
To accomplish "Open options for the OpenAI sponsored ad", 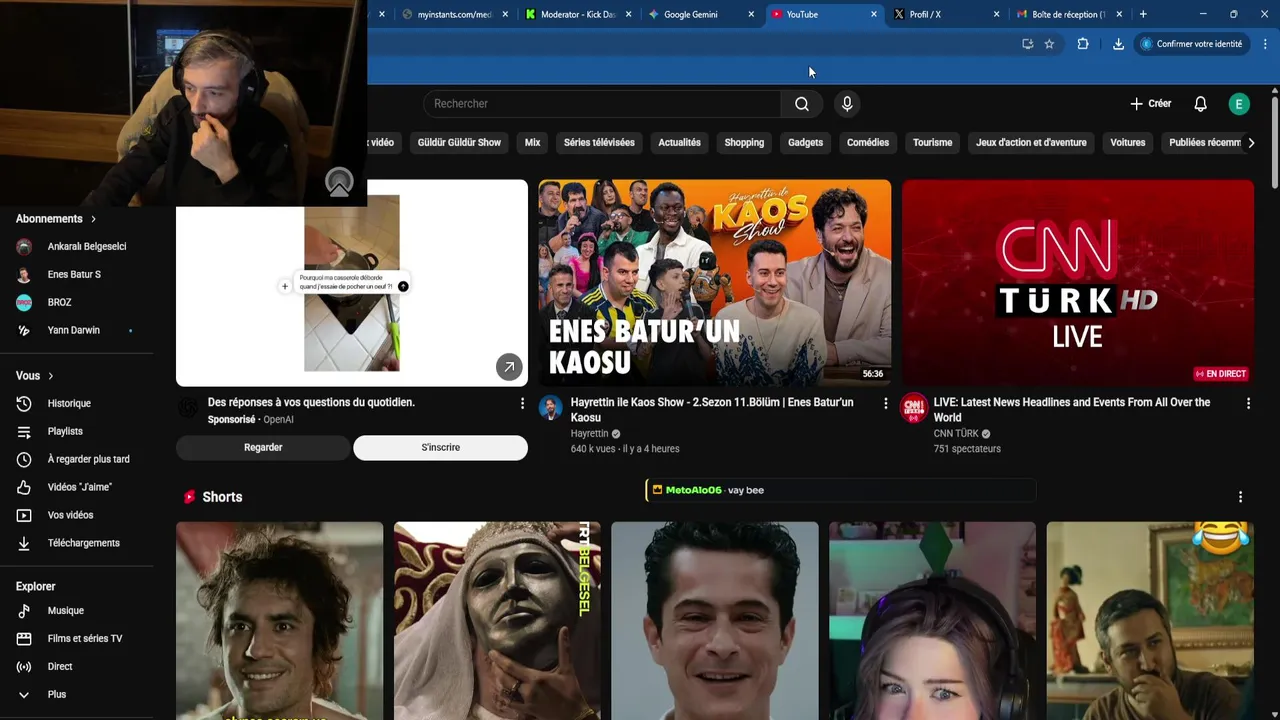I will coord(522,403).
